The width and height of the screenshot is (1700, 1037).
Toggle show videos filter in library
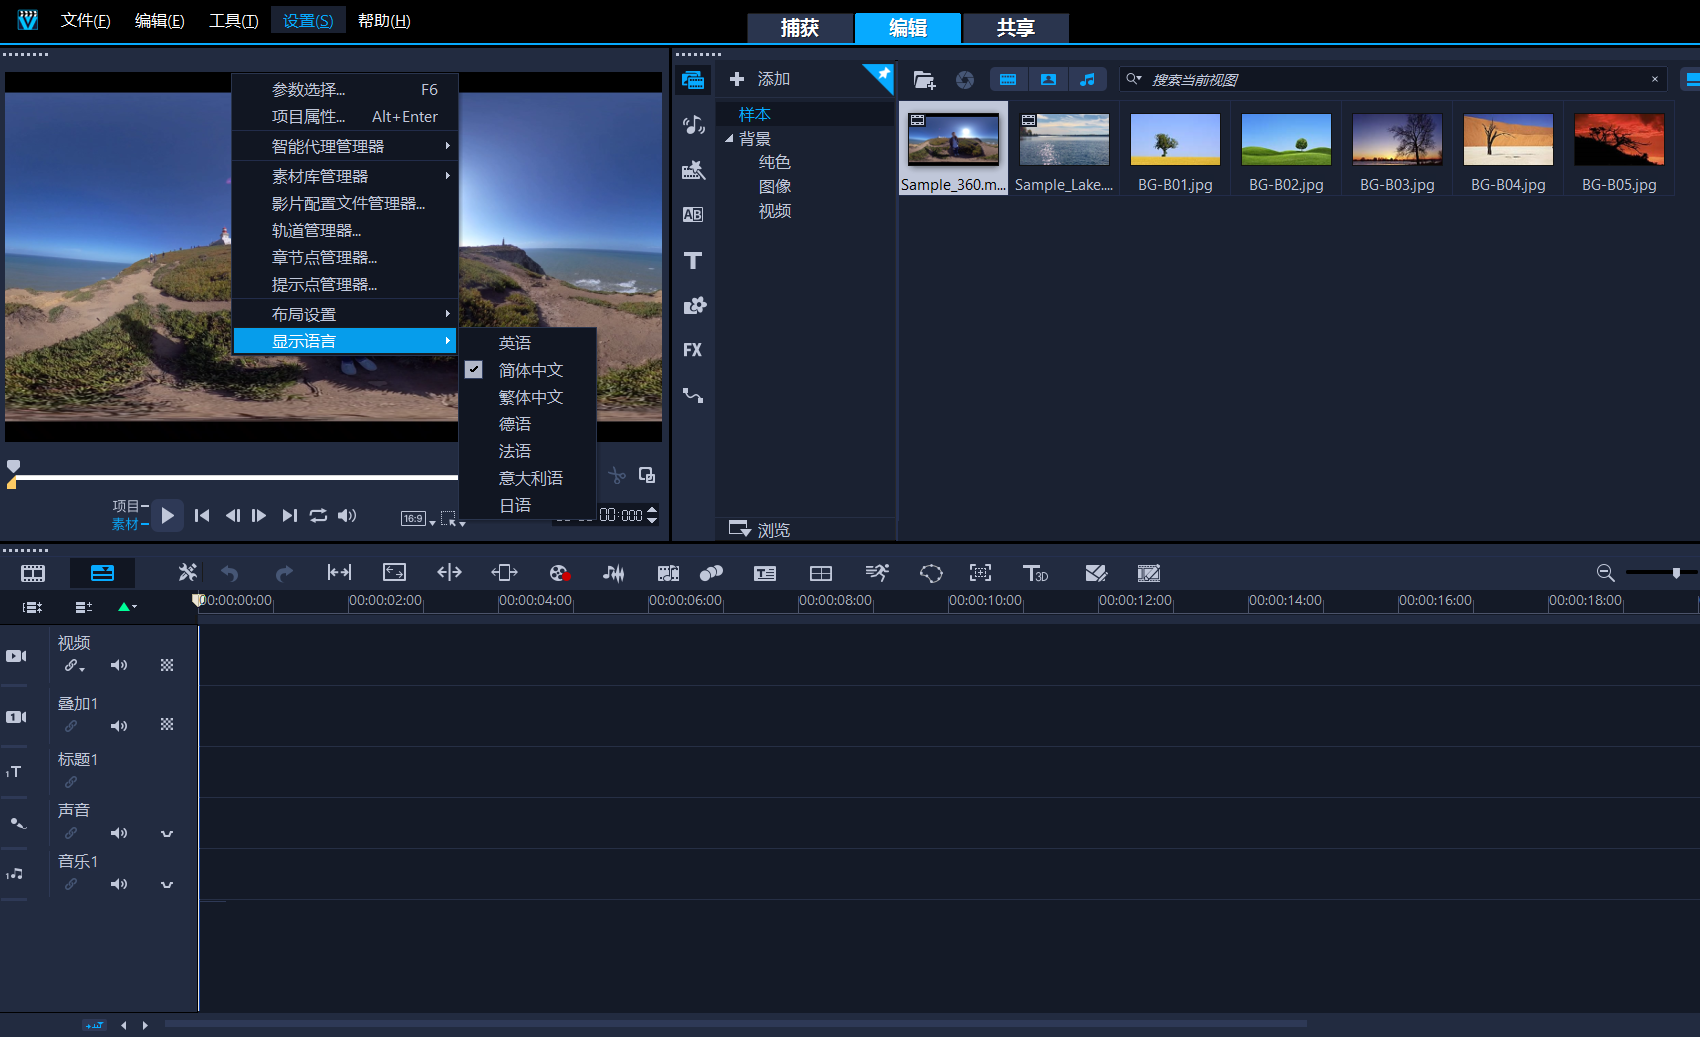pyautogui.click(x=1008, y=79)
